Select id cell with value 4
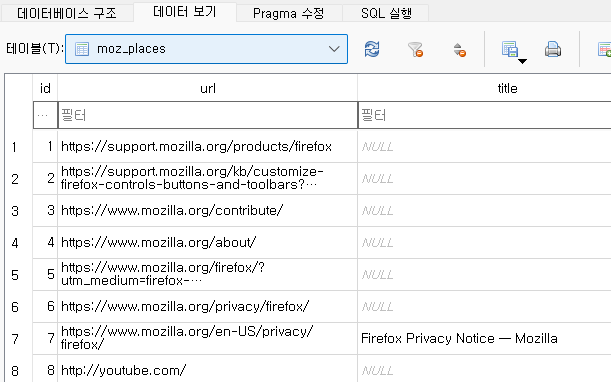The height and width of the screenshot is (382, 611). tap(45, 243)
